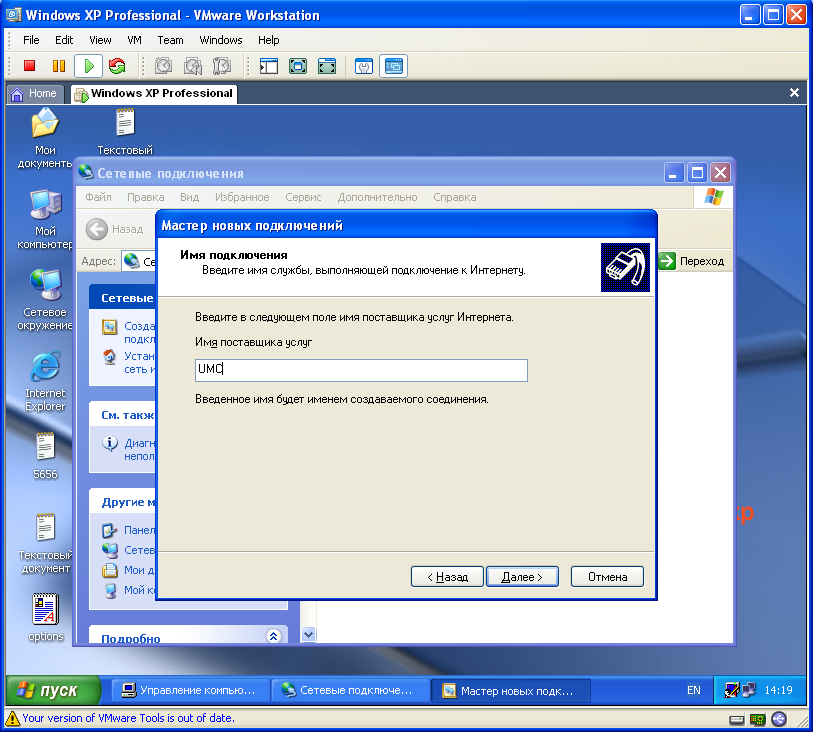Click the network tray icon next to clock
Viewport: 813px width, 732px height.
click(x=748, y=690)
